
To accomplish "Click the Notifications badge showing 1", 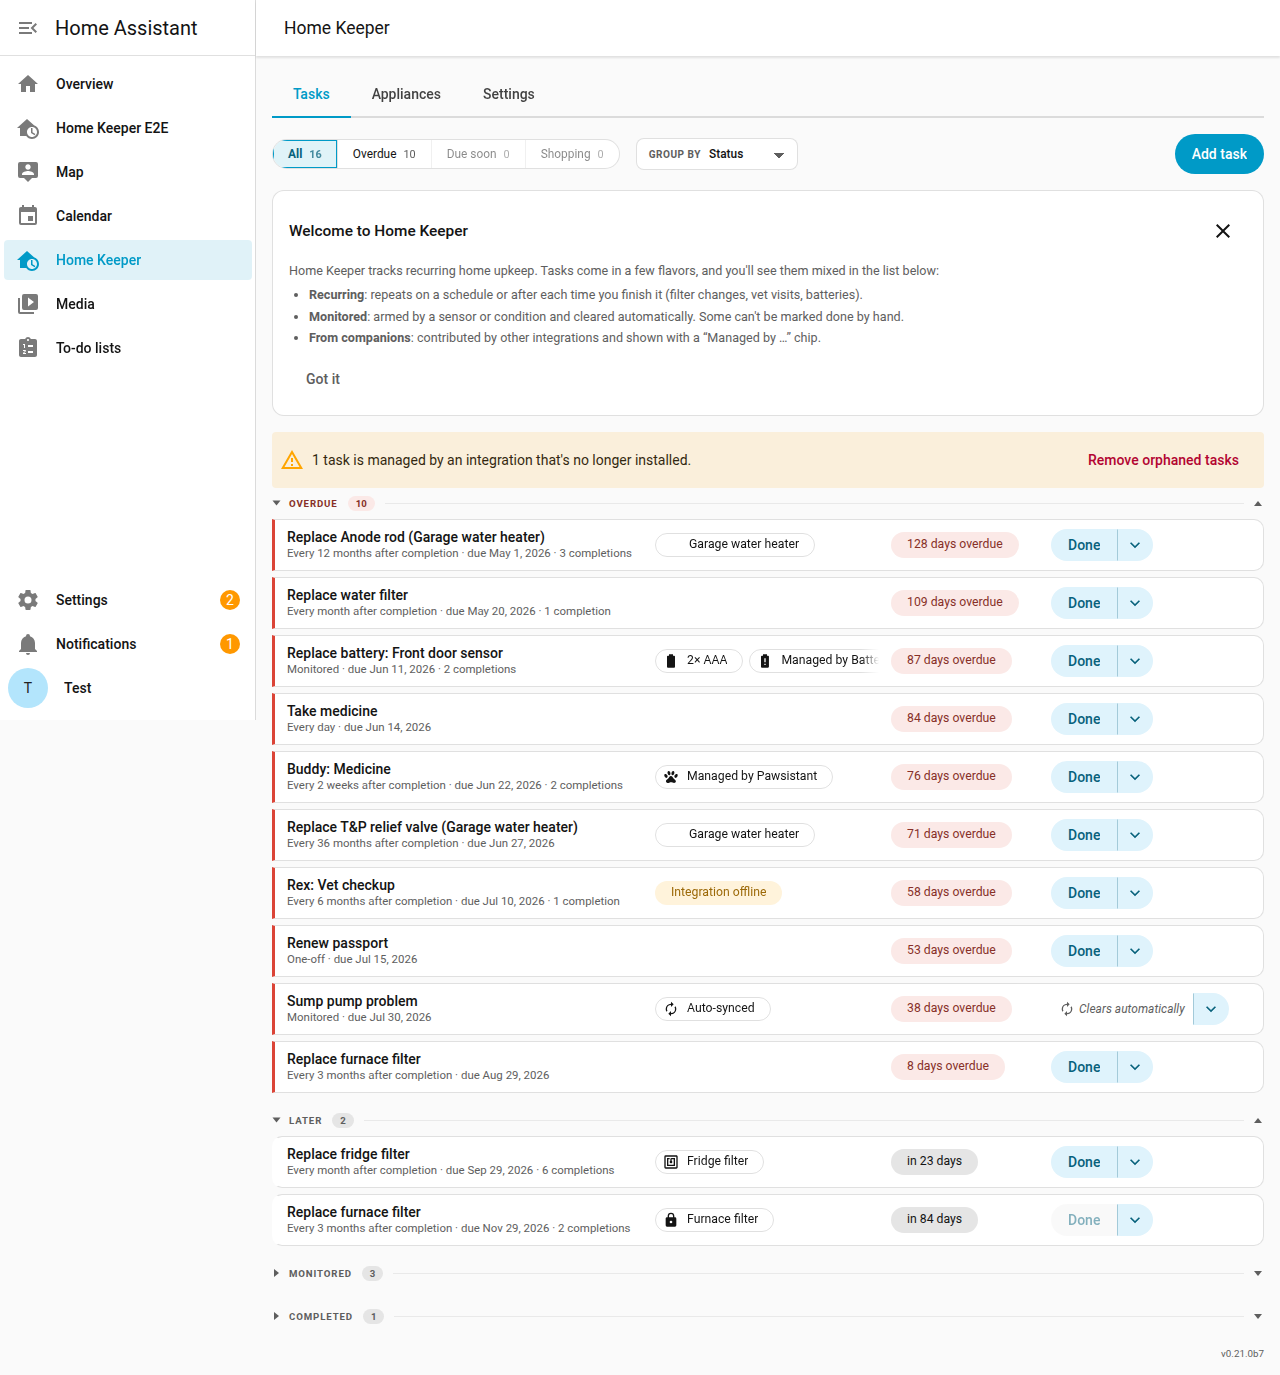I will pyautogui.click(x=230, y=644).
